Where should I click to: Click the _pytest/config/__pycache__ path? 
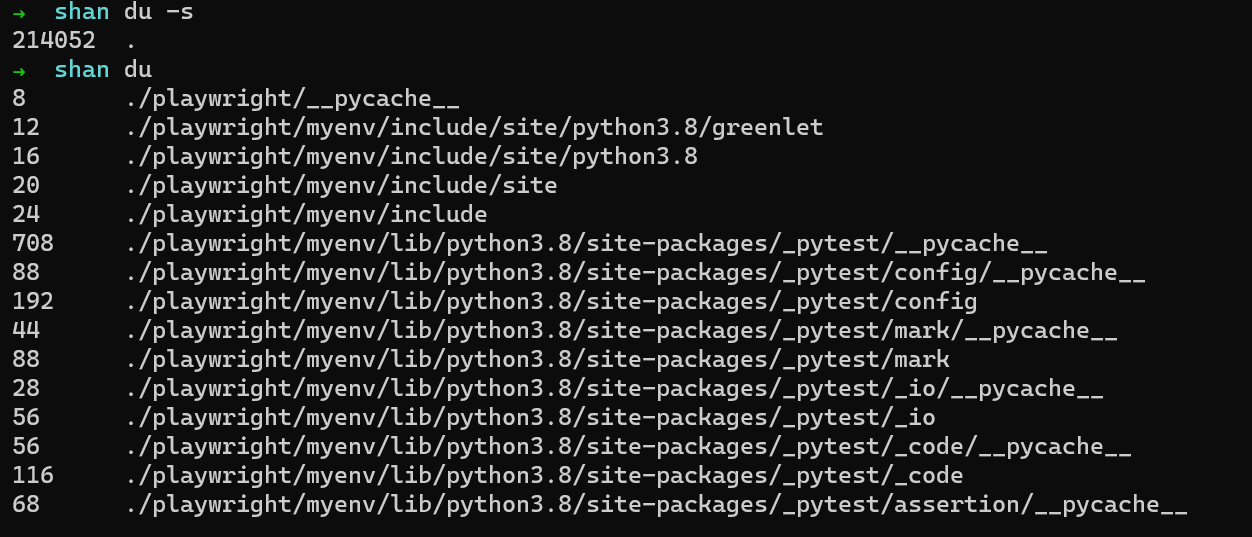(x=635, y=273)
